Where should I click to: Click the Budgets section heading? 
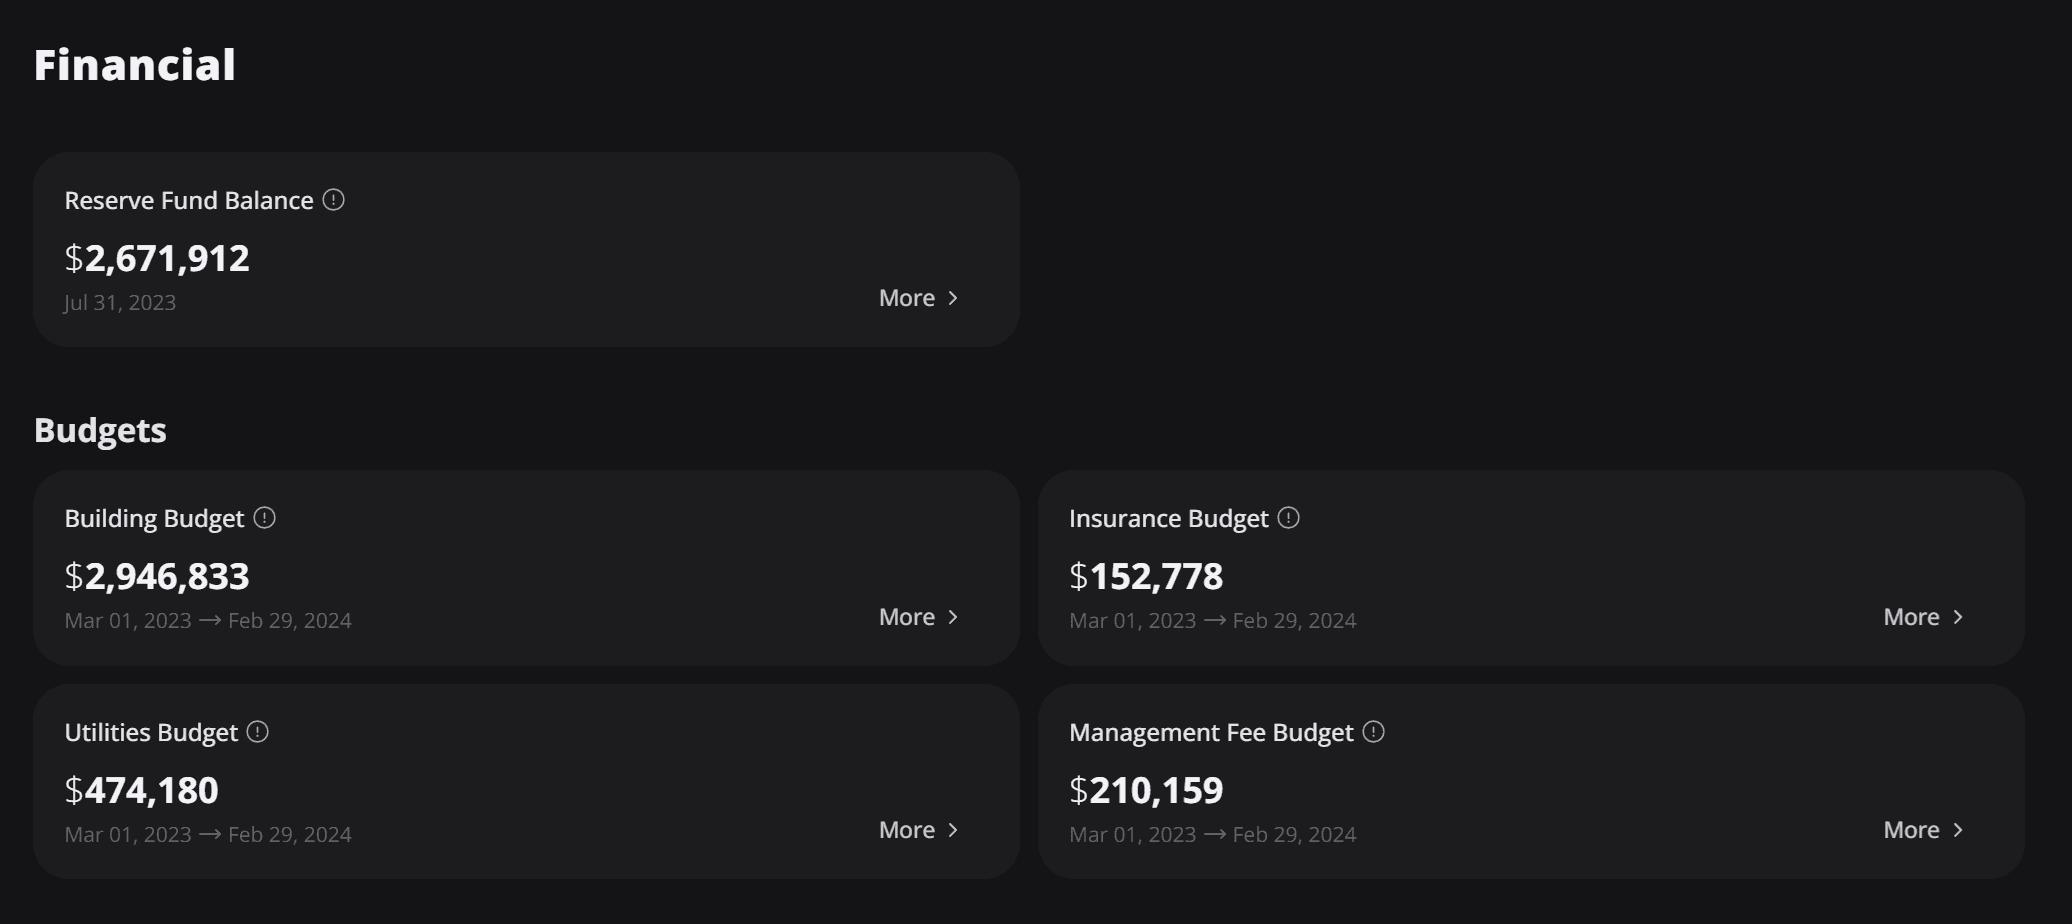coord(100,430)
